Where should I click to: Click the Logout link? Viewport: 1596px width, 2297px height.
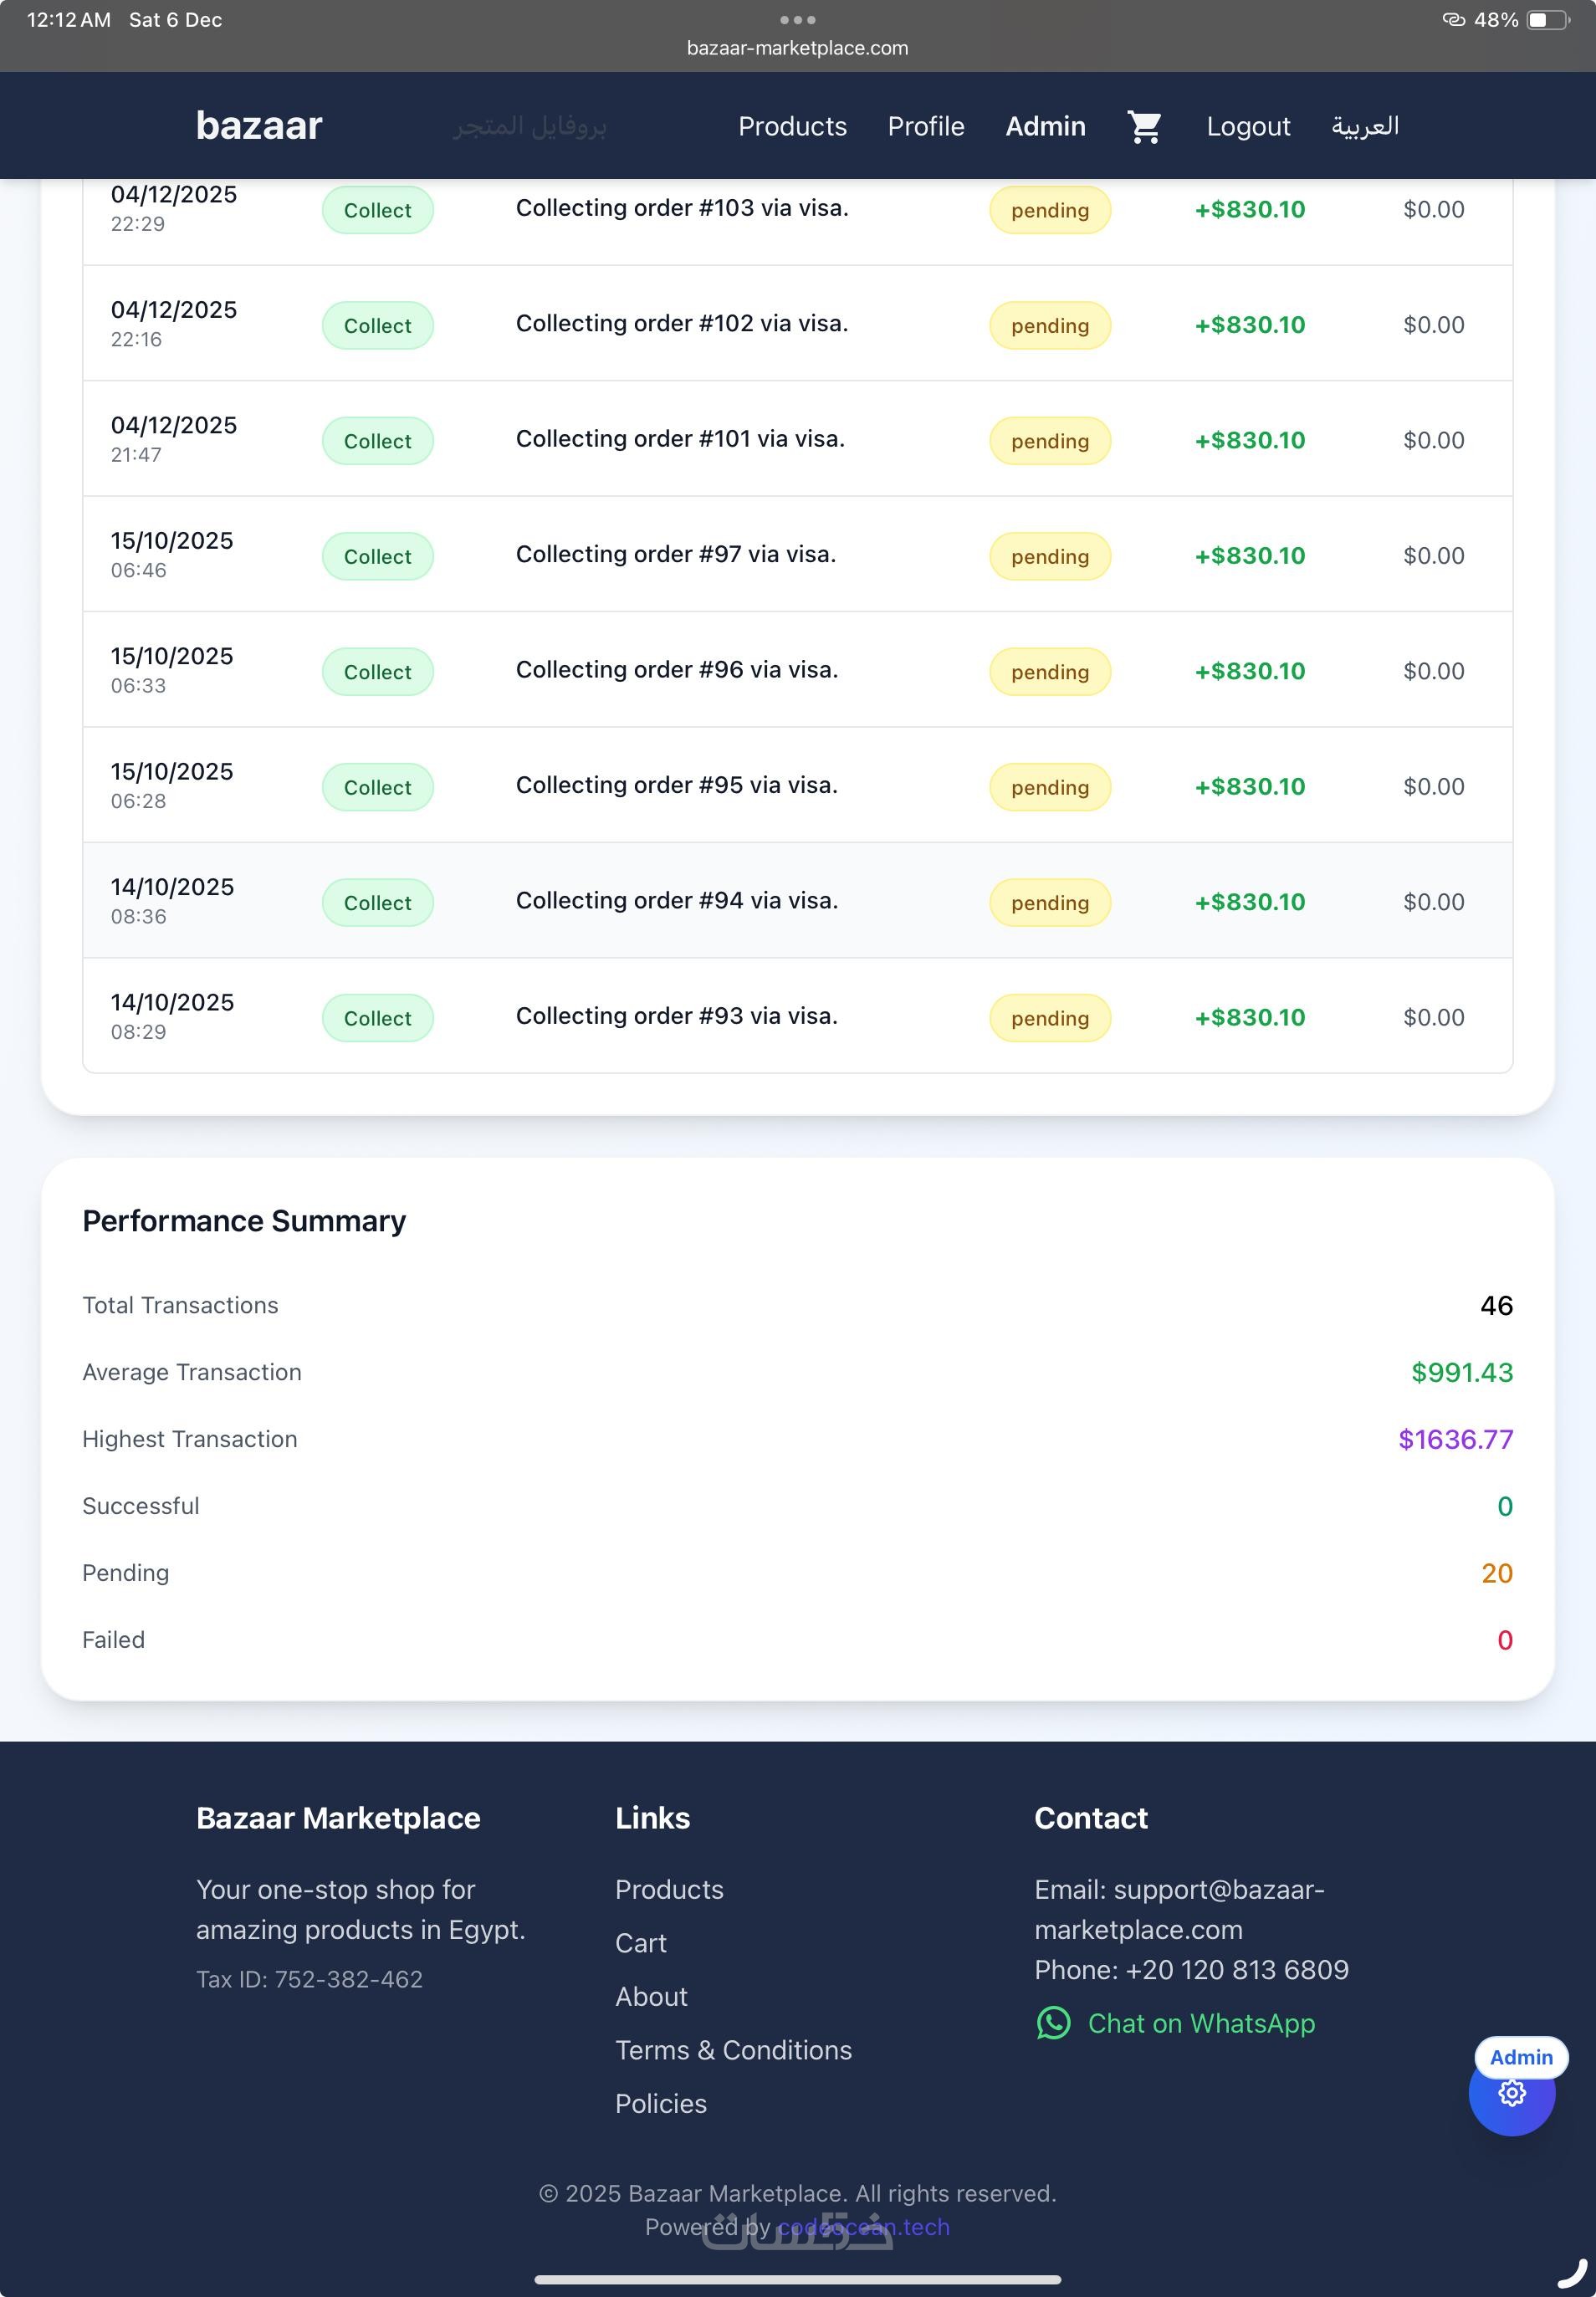tap(1247, 126)
